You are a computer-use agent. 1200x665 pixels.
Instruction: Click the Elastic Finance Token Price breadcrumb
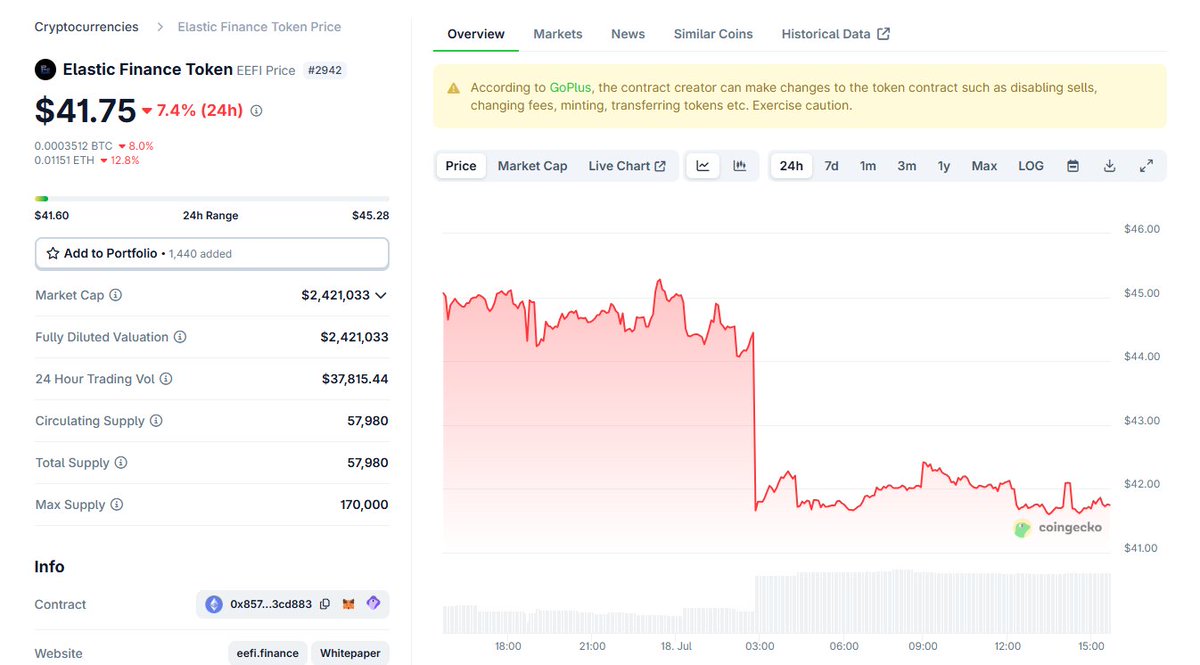coord(259,27)
